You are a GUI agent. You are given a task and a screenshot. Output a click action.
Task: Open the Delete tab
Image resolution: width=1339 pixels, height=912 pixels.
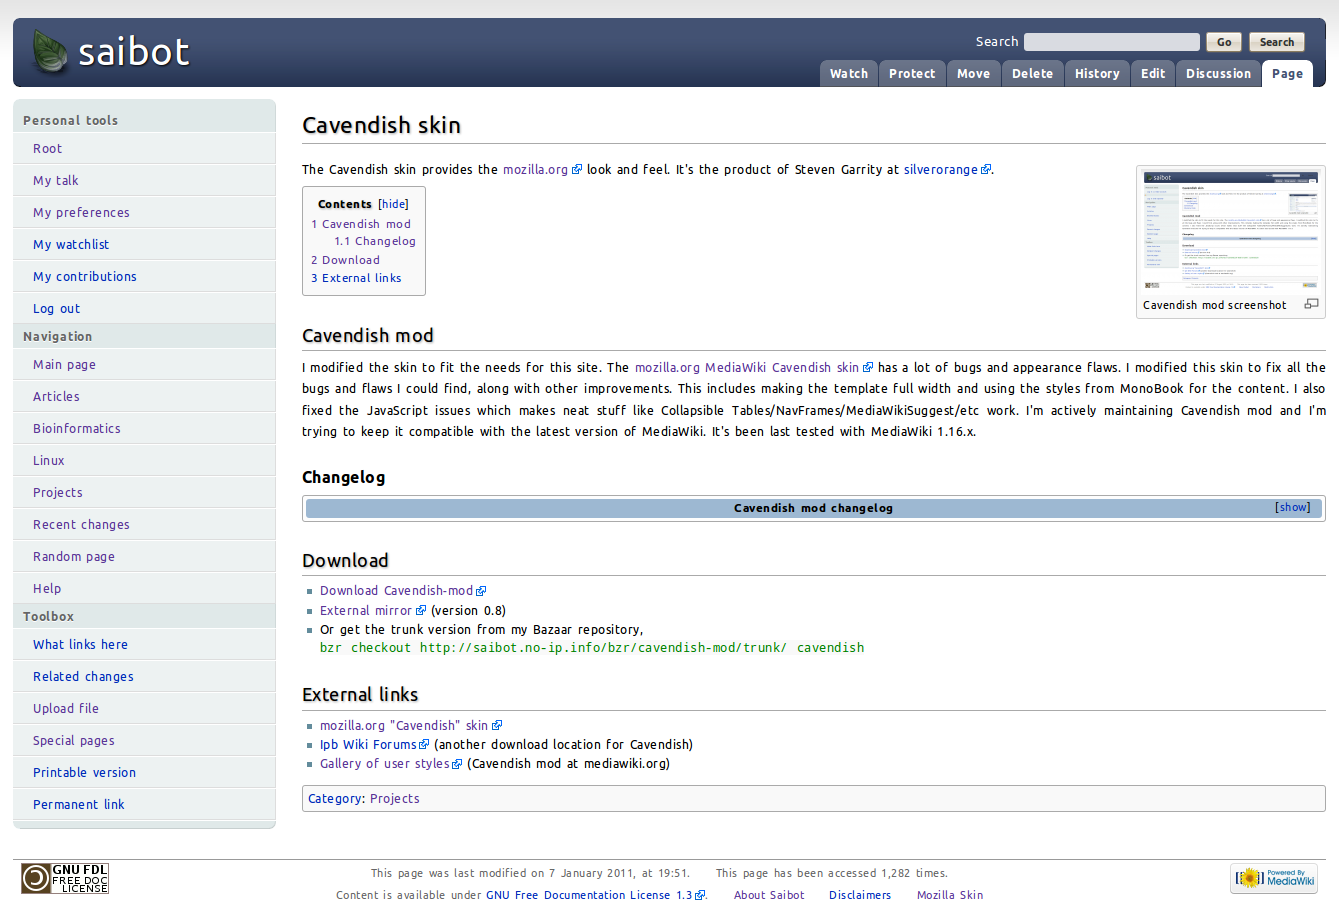pyautogui.click(x=1032, y=74)
